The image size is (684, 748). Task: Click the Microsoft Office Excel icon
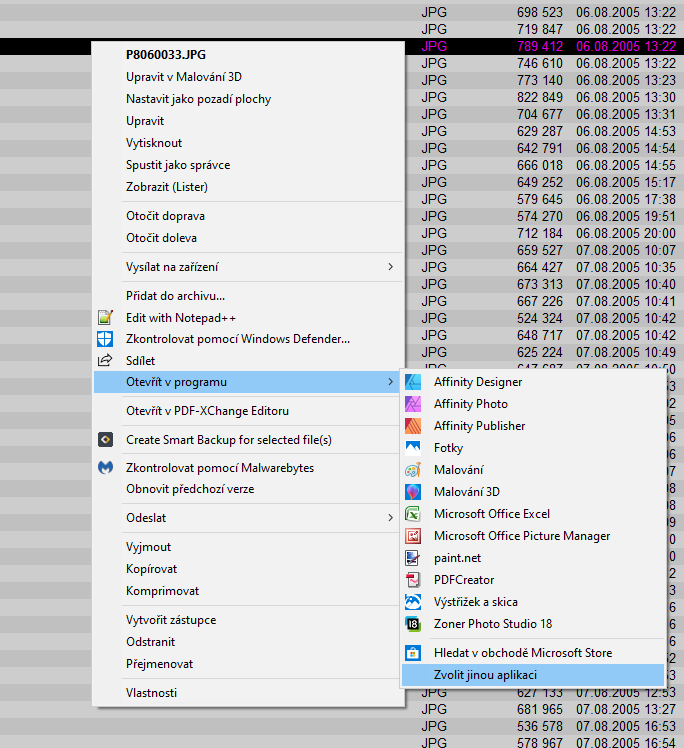[x=413, y=514]
